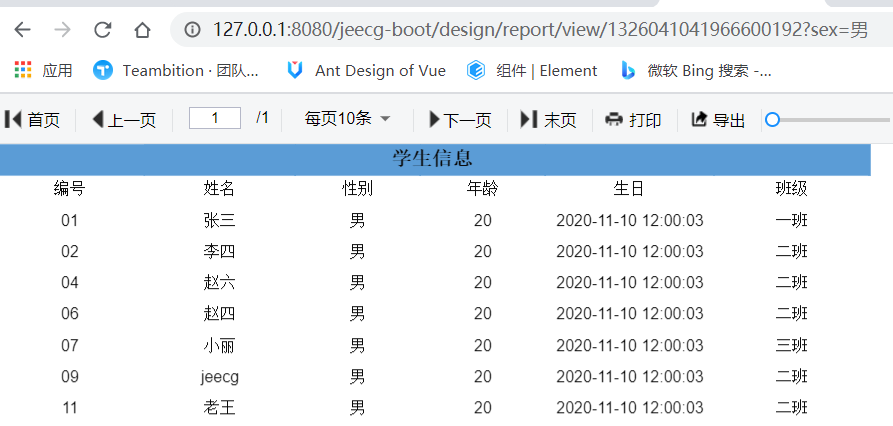Image resolution: width=893 pixels, height=426 pixels.
Task: Click the 学生信息 report title
Action: coord(432,158)
